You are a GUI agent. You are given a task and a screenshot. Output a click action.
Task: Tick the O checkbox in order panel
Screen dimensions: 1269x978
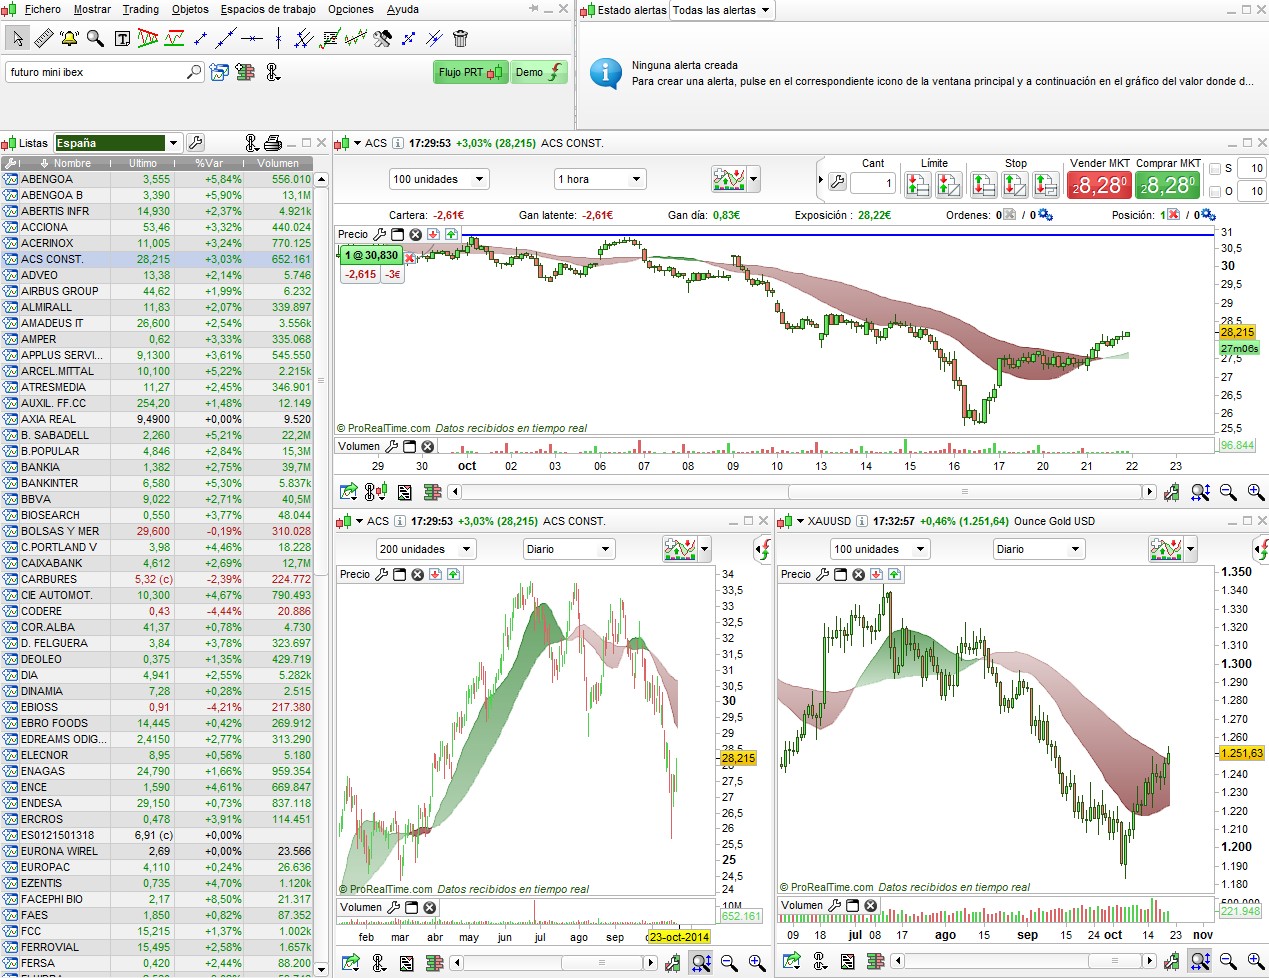pos(1215,191)
